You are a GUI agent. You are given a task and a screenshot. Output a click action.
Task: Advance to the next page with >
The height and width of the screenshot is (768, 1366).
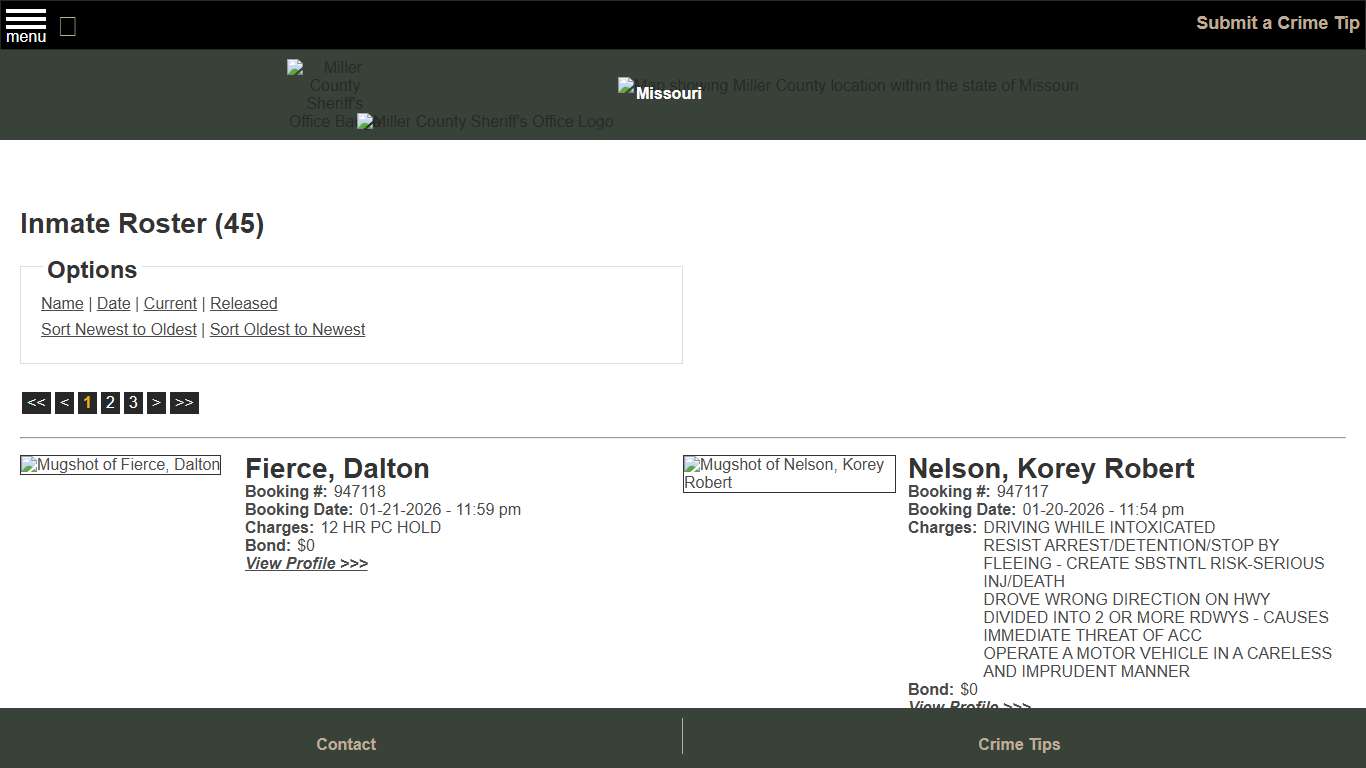coord(156,402)
